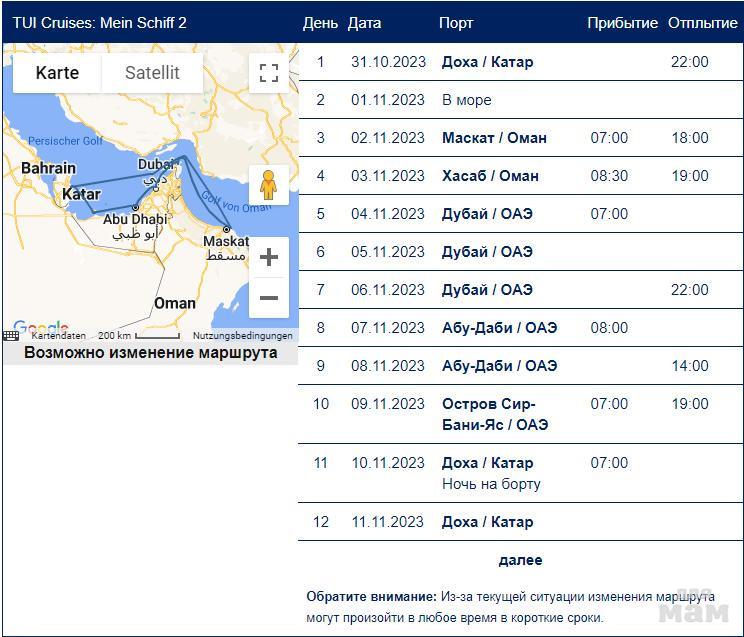Zoom out on the map
Viewport: 744px width, 637px height.
coord(268,298)
